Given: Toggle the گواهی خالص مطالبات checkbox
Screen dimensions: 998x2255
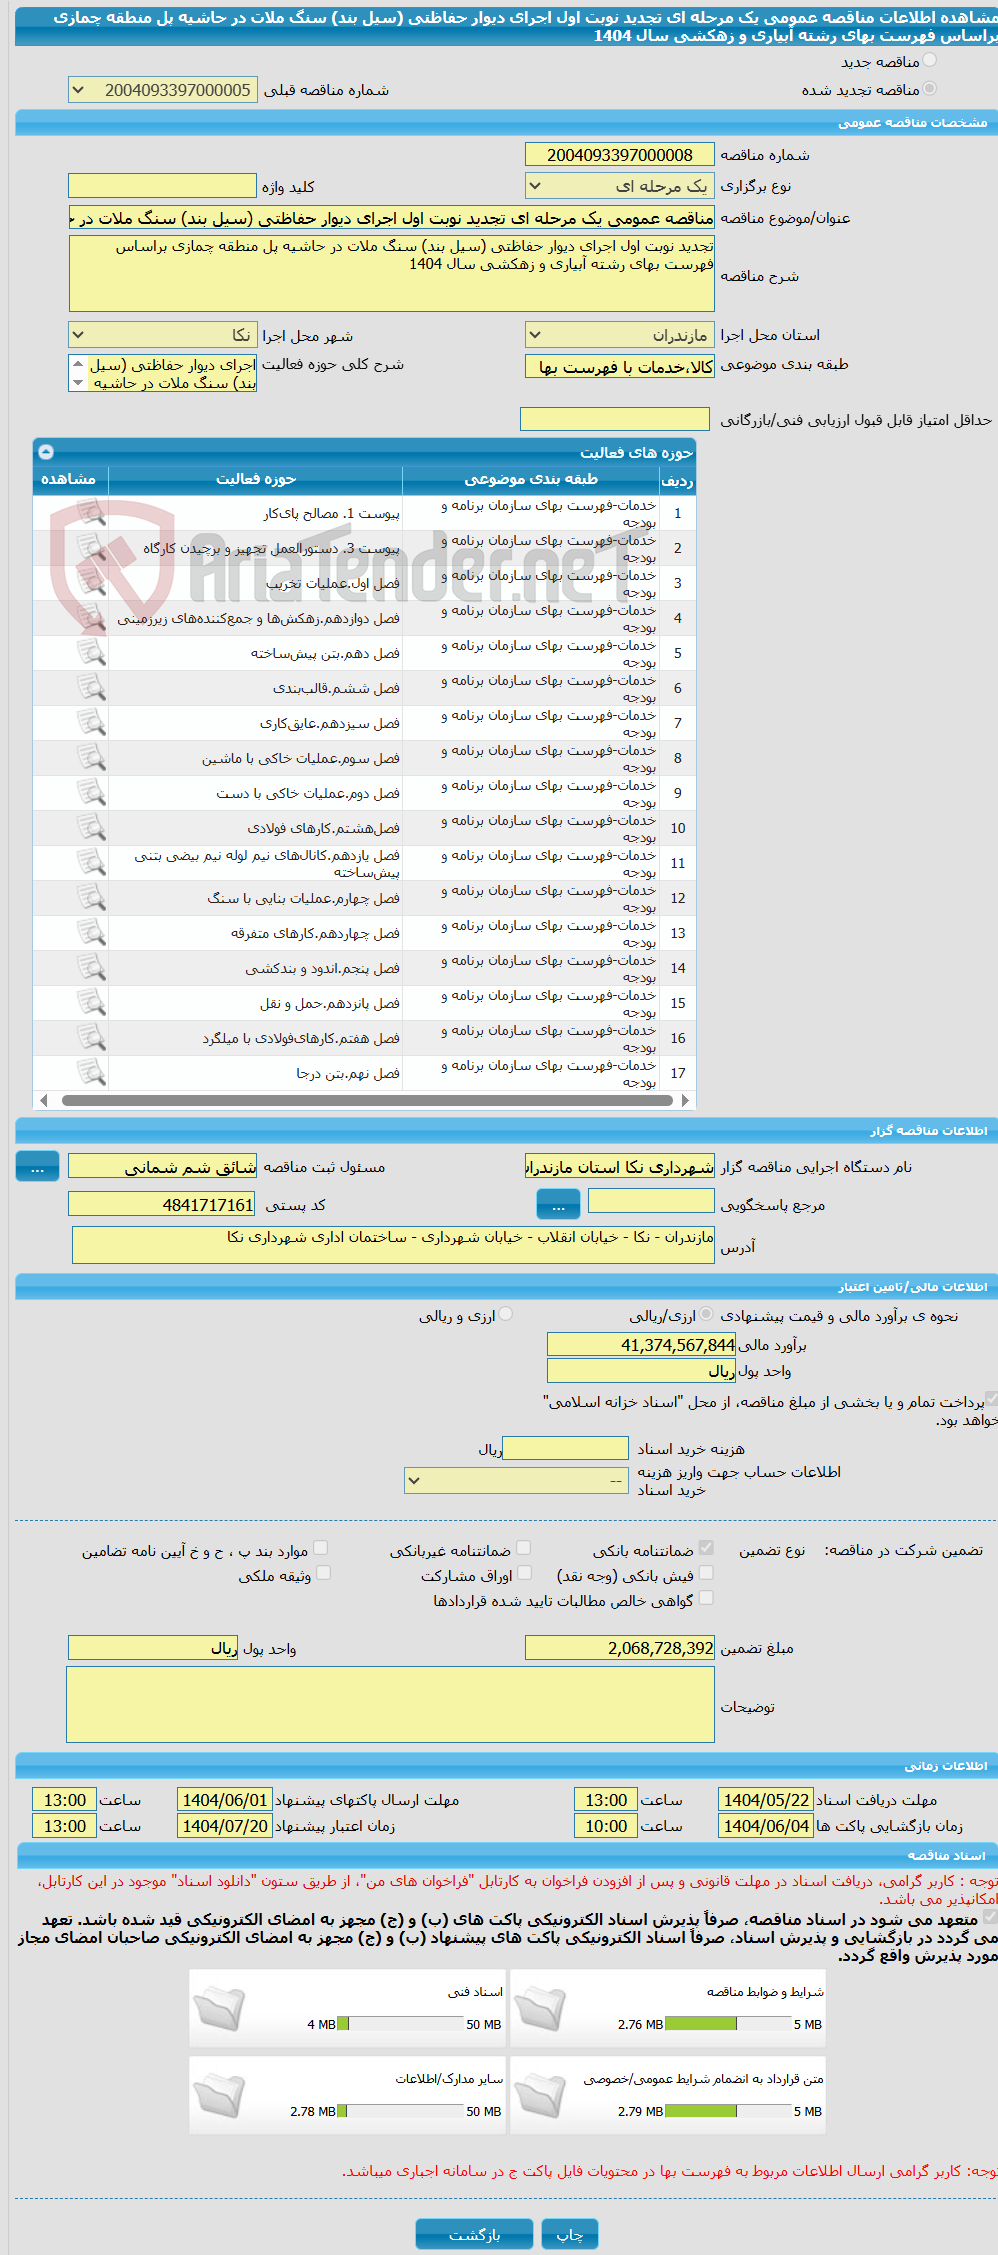Looking at the screenshot, I should (x=706, y=1598).
